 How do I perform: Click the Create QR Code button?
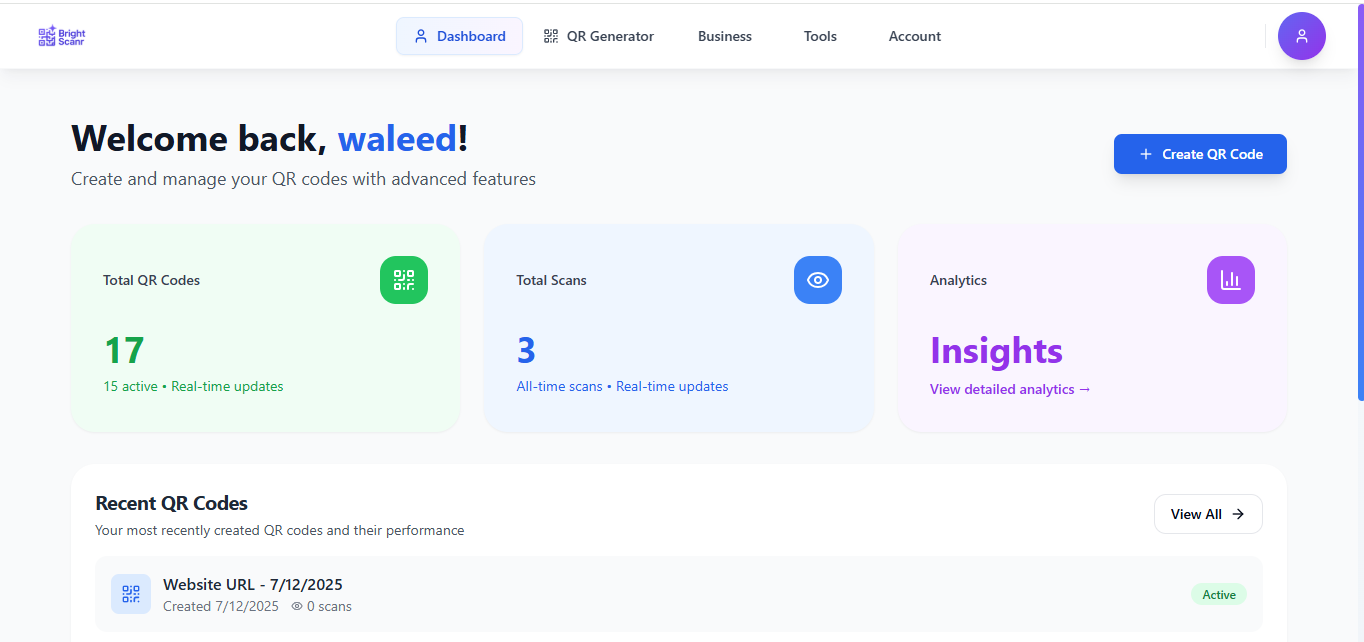[1200, 154]
